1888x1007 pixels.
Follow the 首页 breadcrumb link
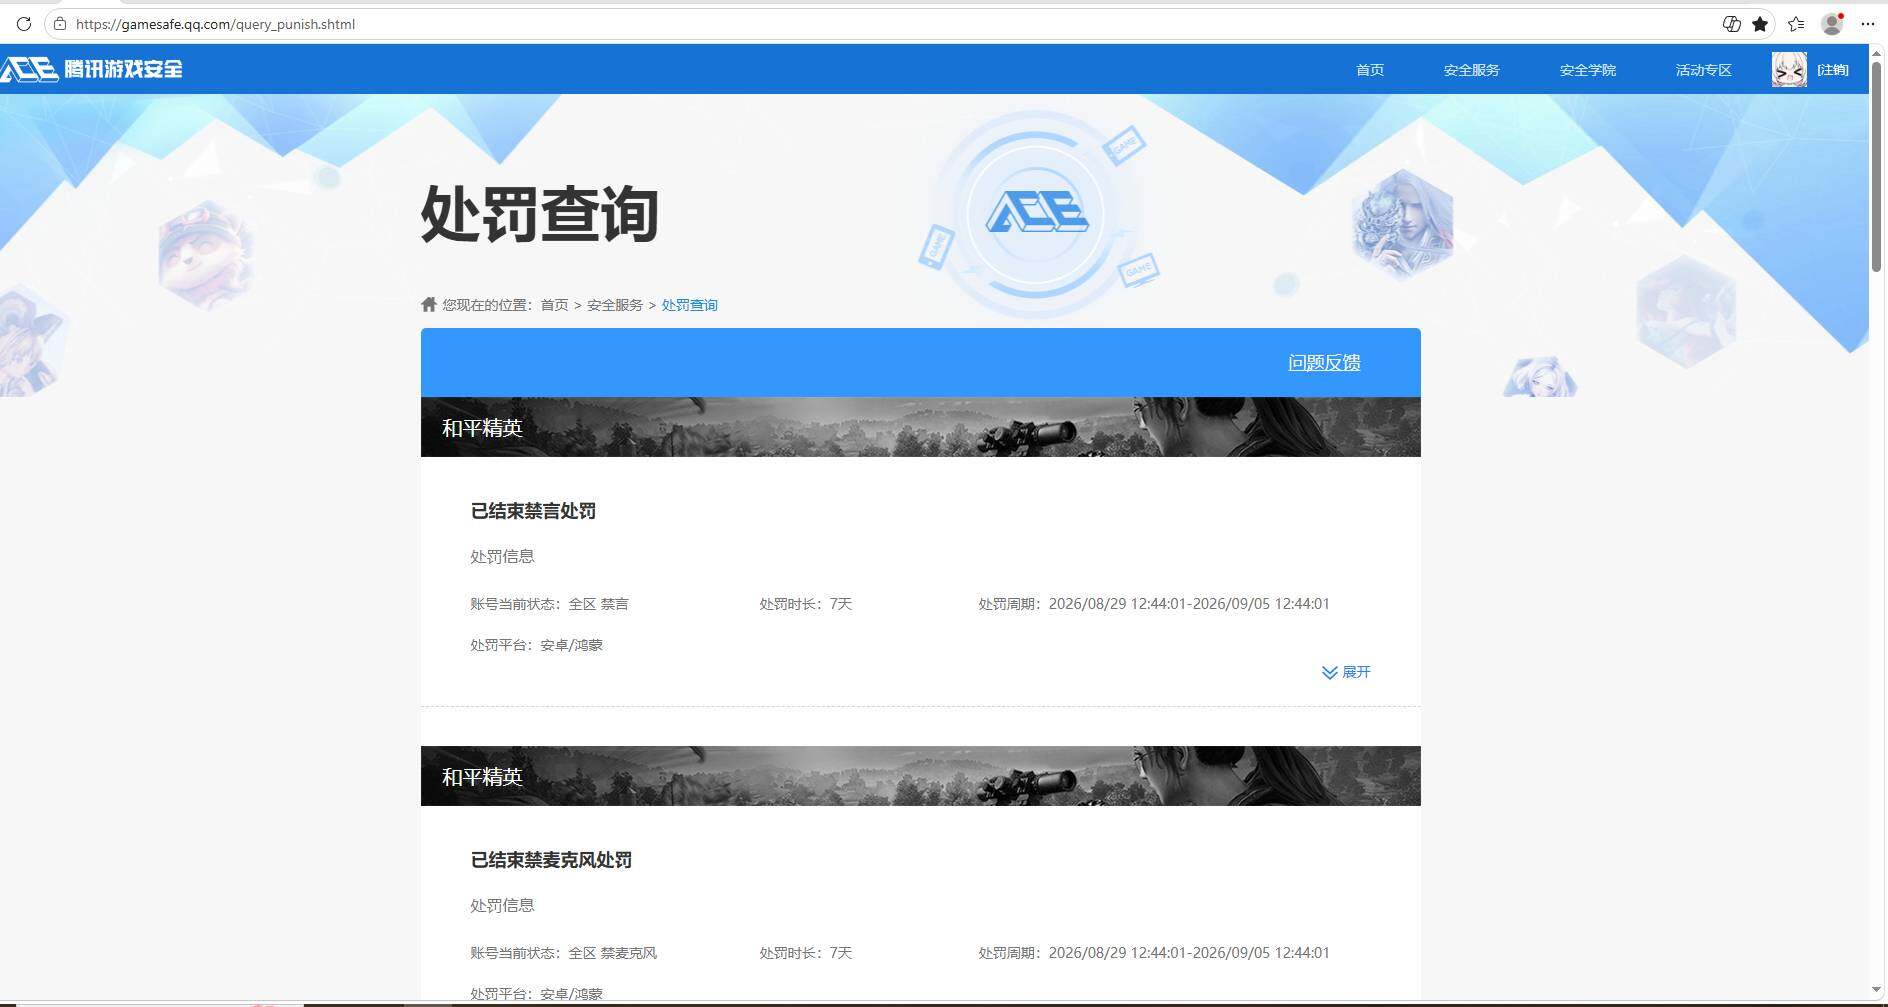554,305
